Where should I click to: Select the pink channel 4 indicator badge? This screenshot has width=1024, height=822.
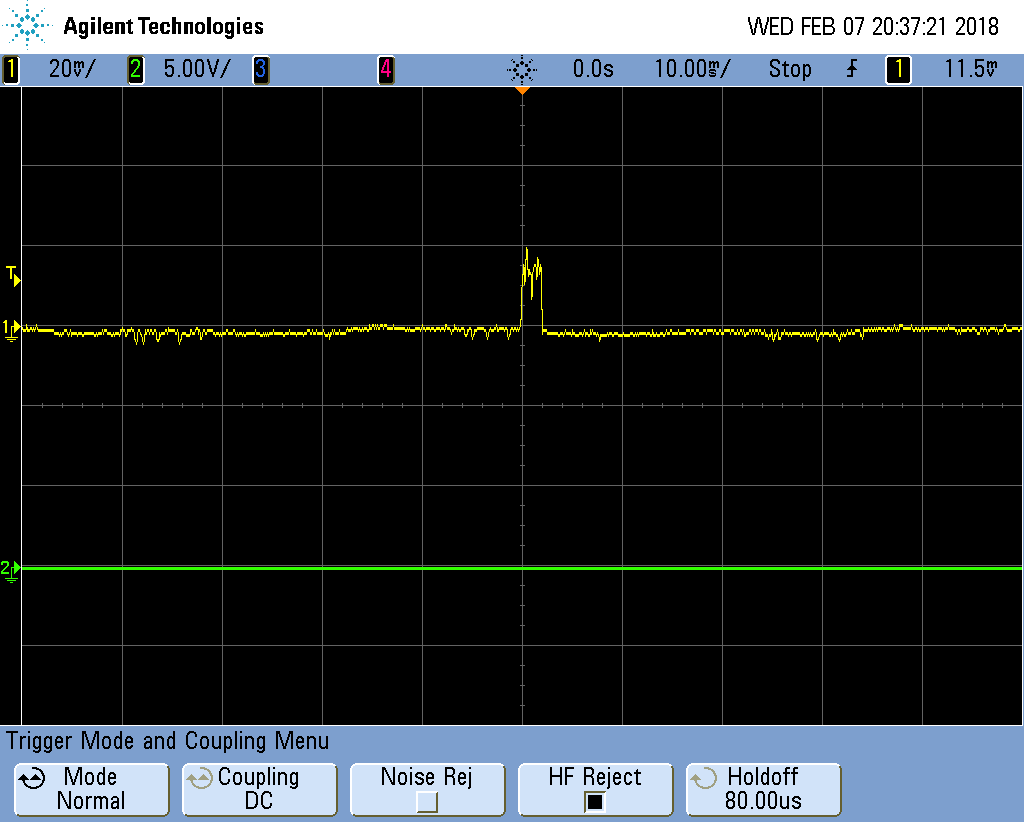[386, 69]
